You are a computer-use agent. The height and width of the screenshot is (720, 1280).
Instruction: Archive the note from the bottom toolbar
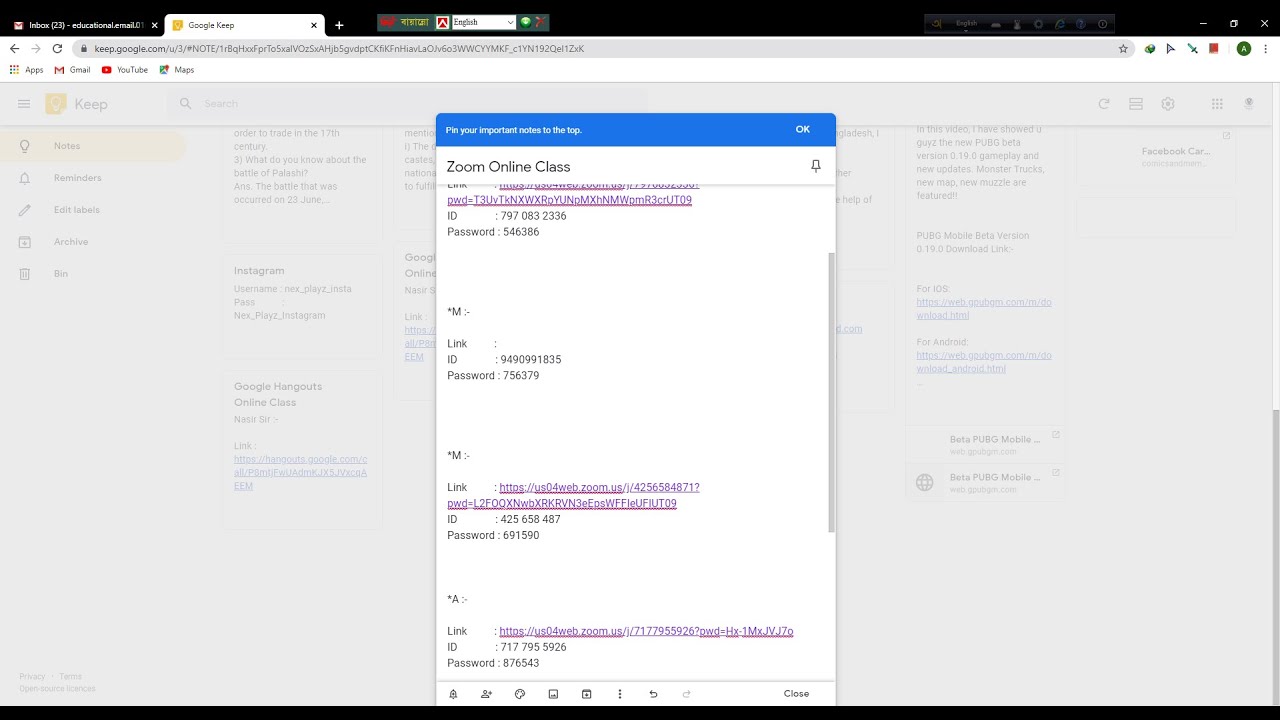tap(586, 694)
